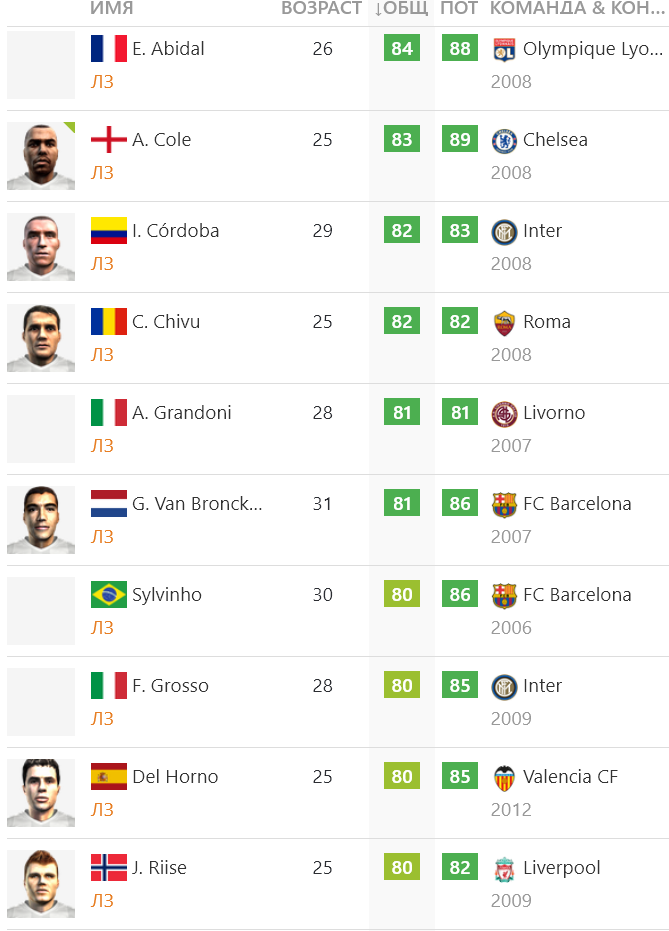Click the Livorno club crest icon

click(504, 414)
